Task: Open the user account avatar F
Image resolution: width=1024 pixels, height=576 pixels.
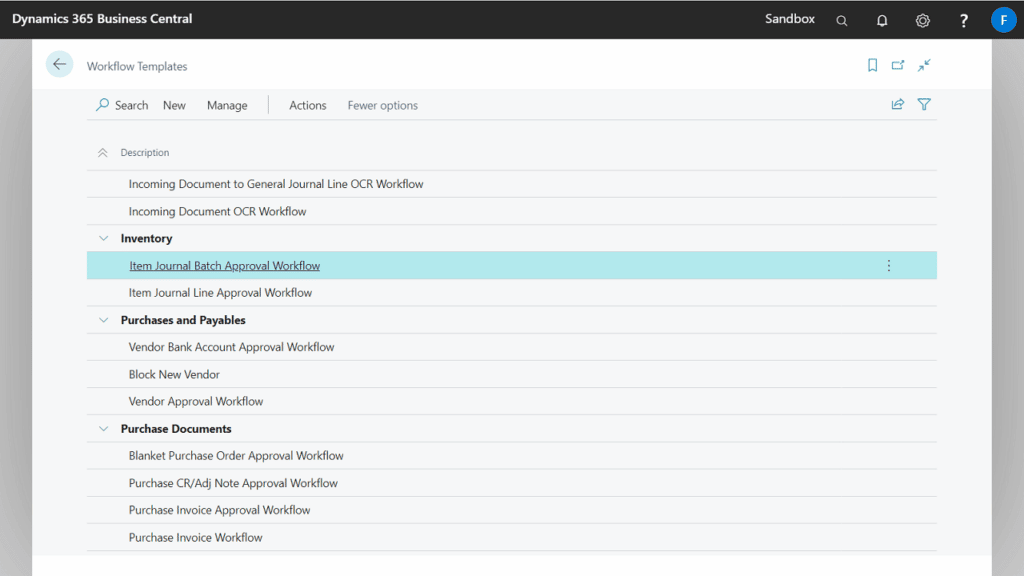Action: pos(1003,20)
